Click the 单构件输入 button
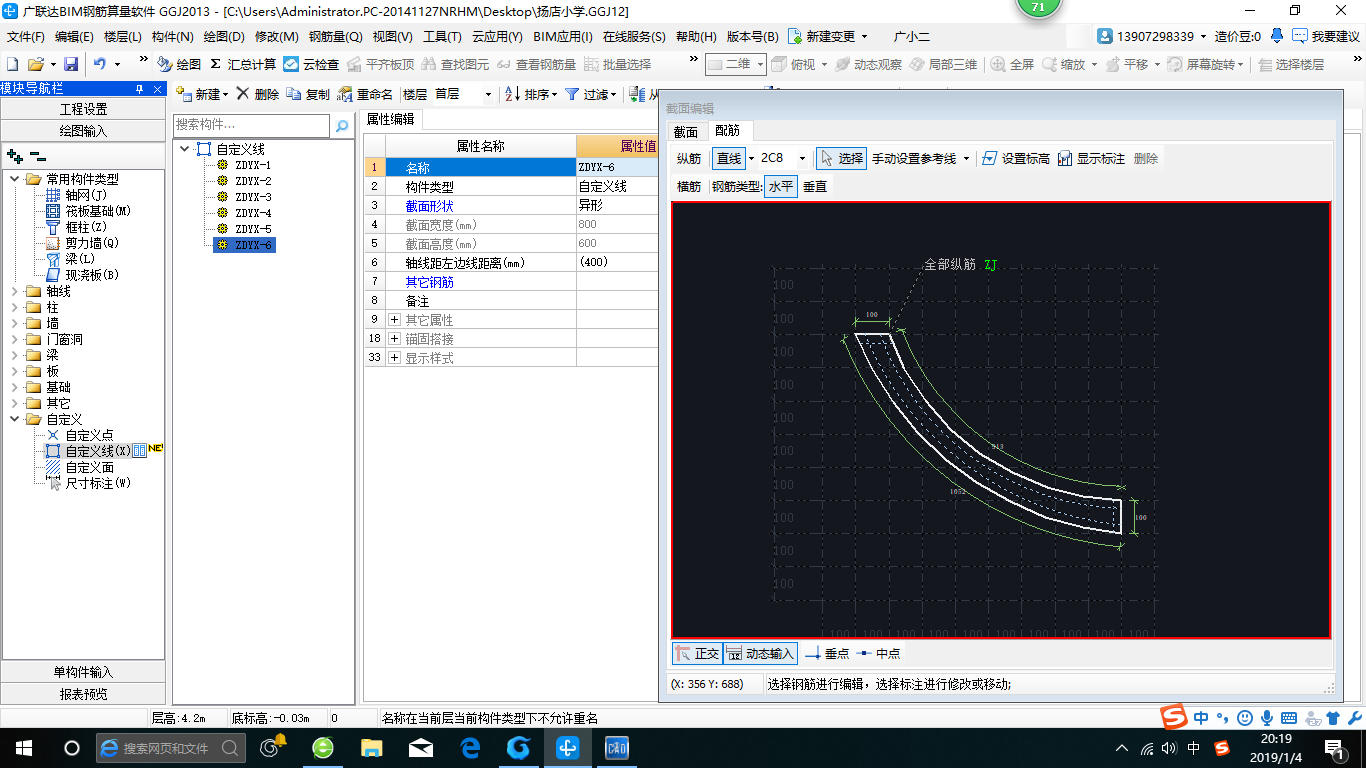Viewport: 1366px width, 768px height. [83, 672]
